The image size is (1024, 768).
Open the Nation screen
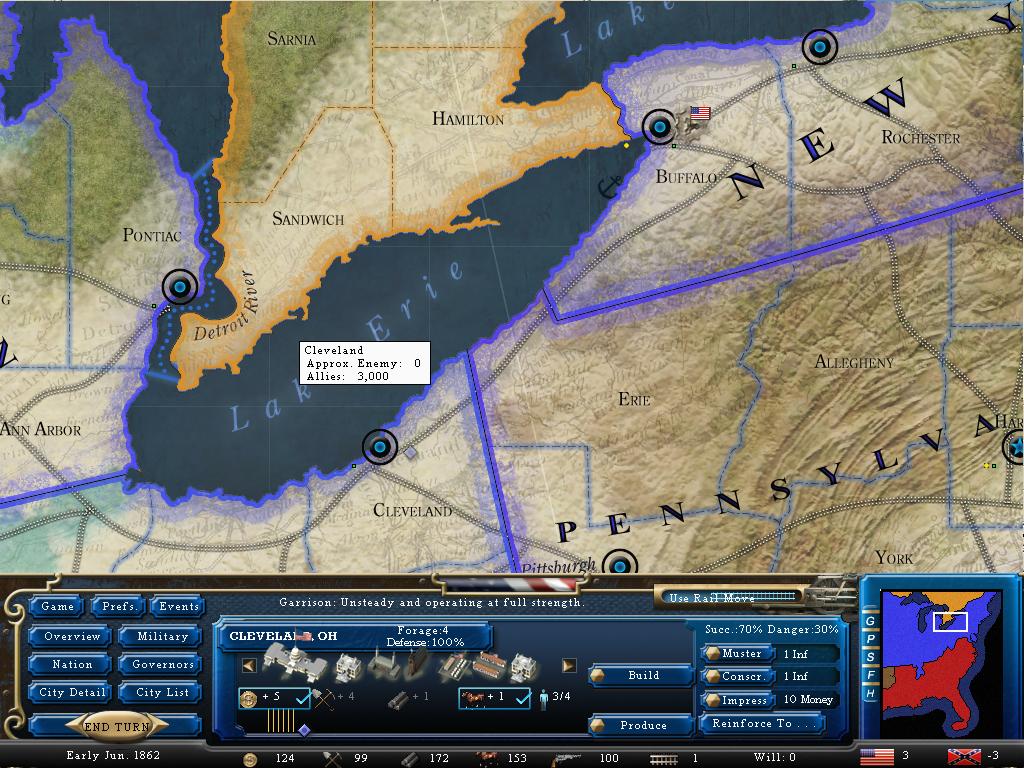pos(72,664)
